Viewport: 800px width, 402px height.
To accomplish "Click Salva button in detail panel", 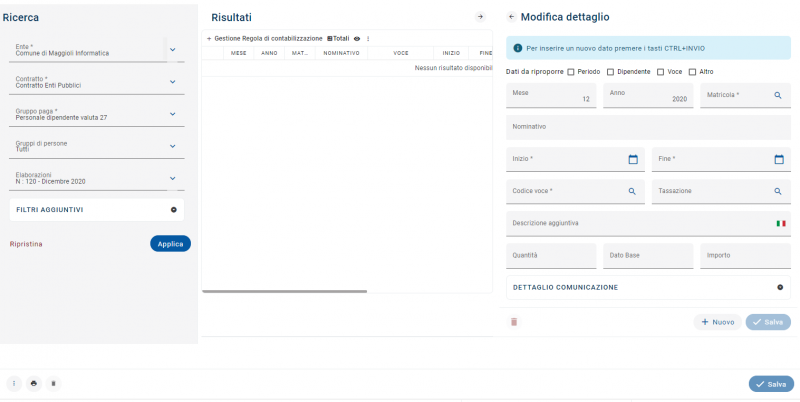I will 768,322.
